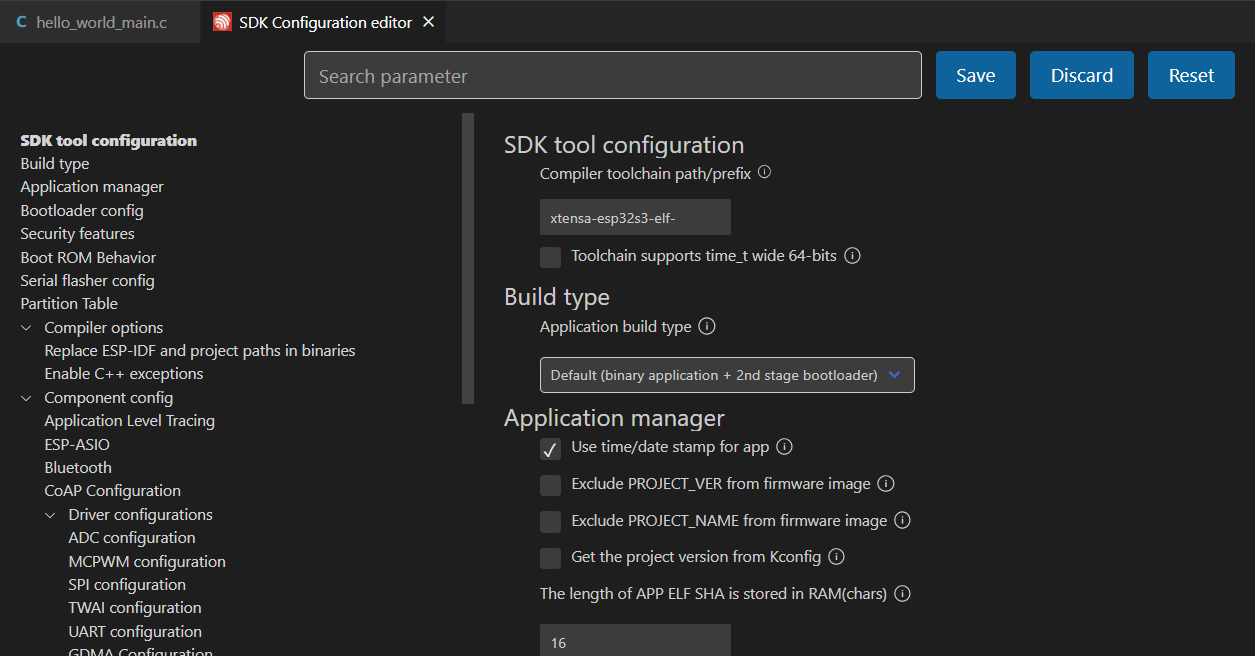Click the Build type section heading
1255x656 pixels.
point(557,297)
